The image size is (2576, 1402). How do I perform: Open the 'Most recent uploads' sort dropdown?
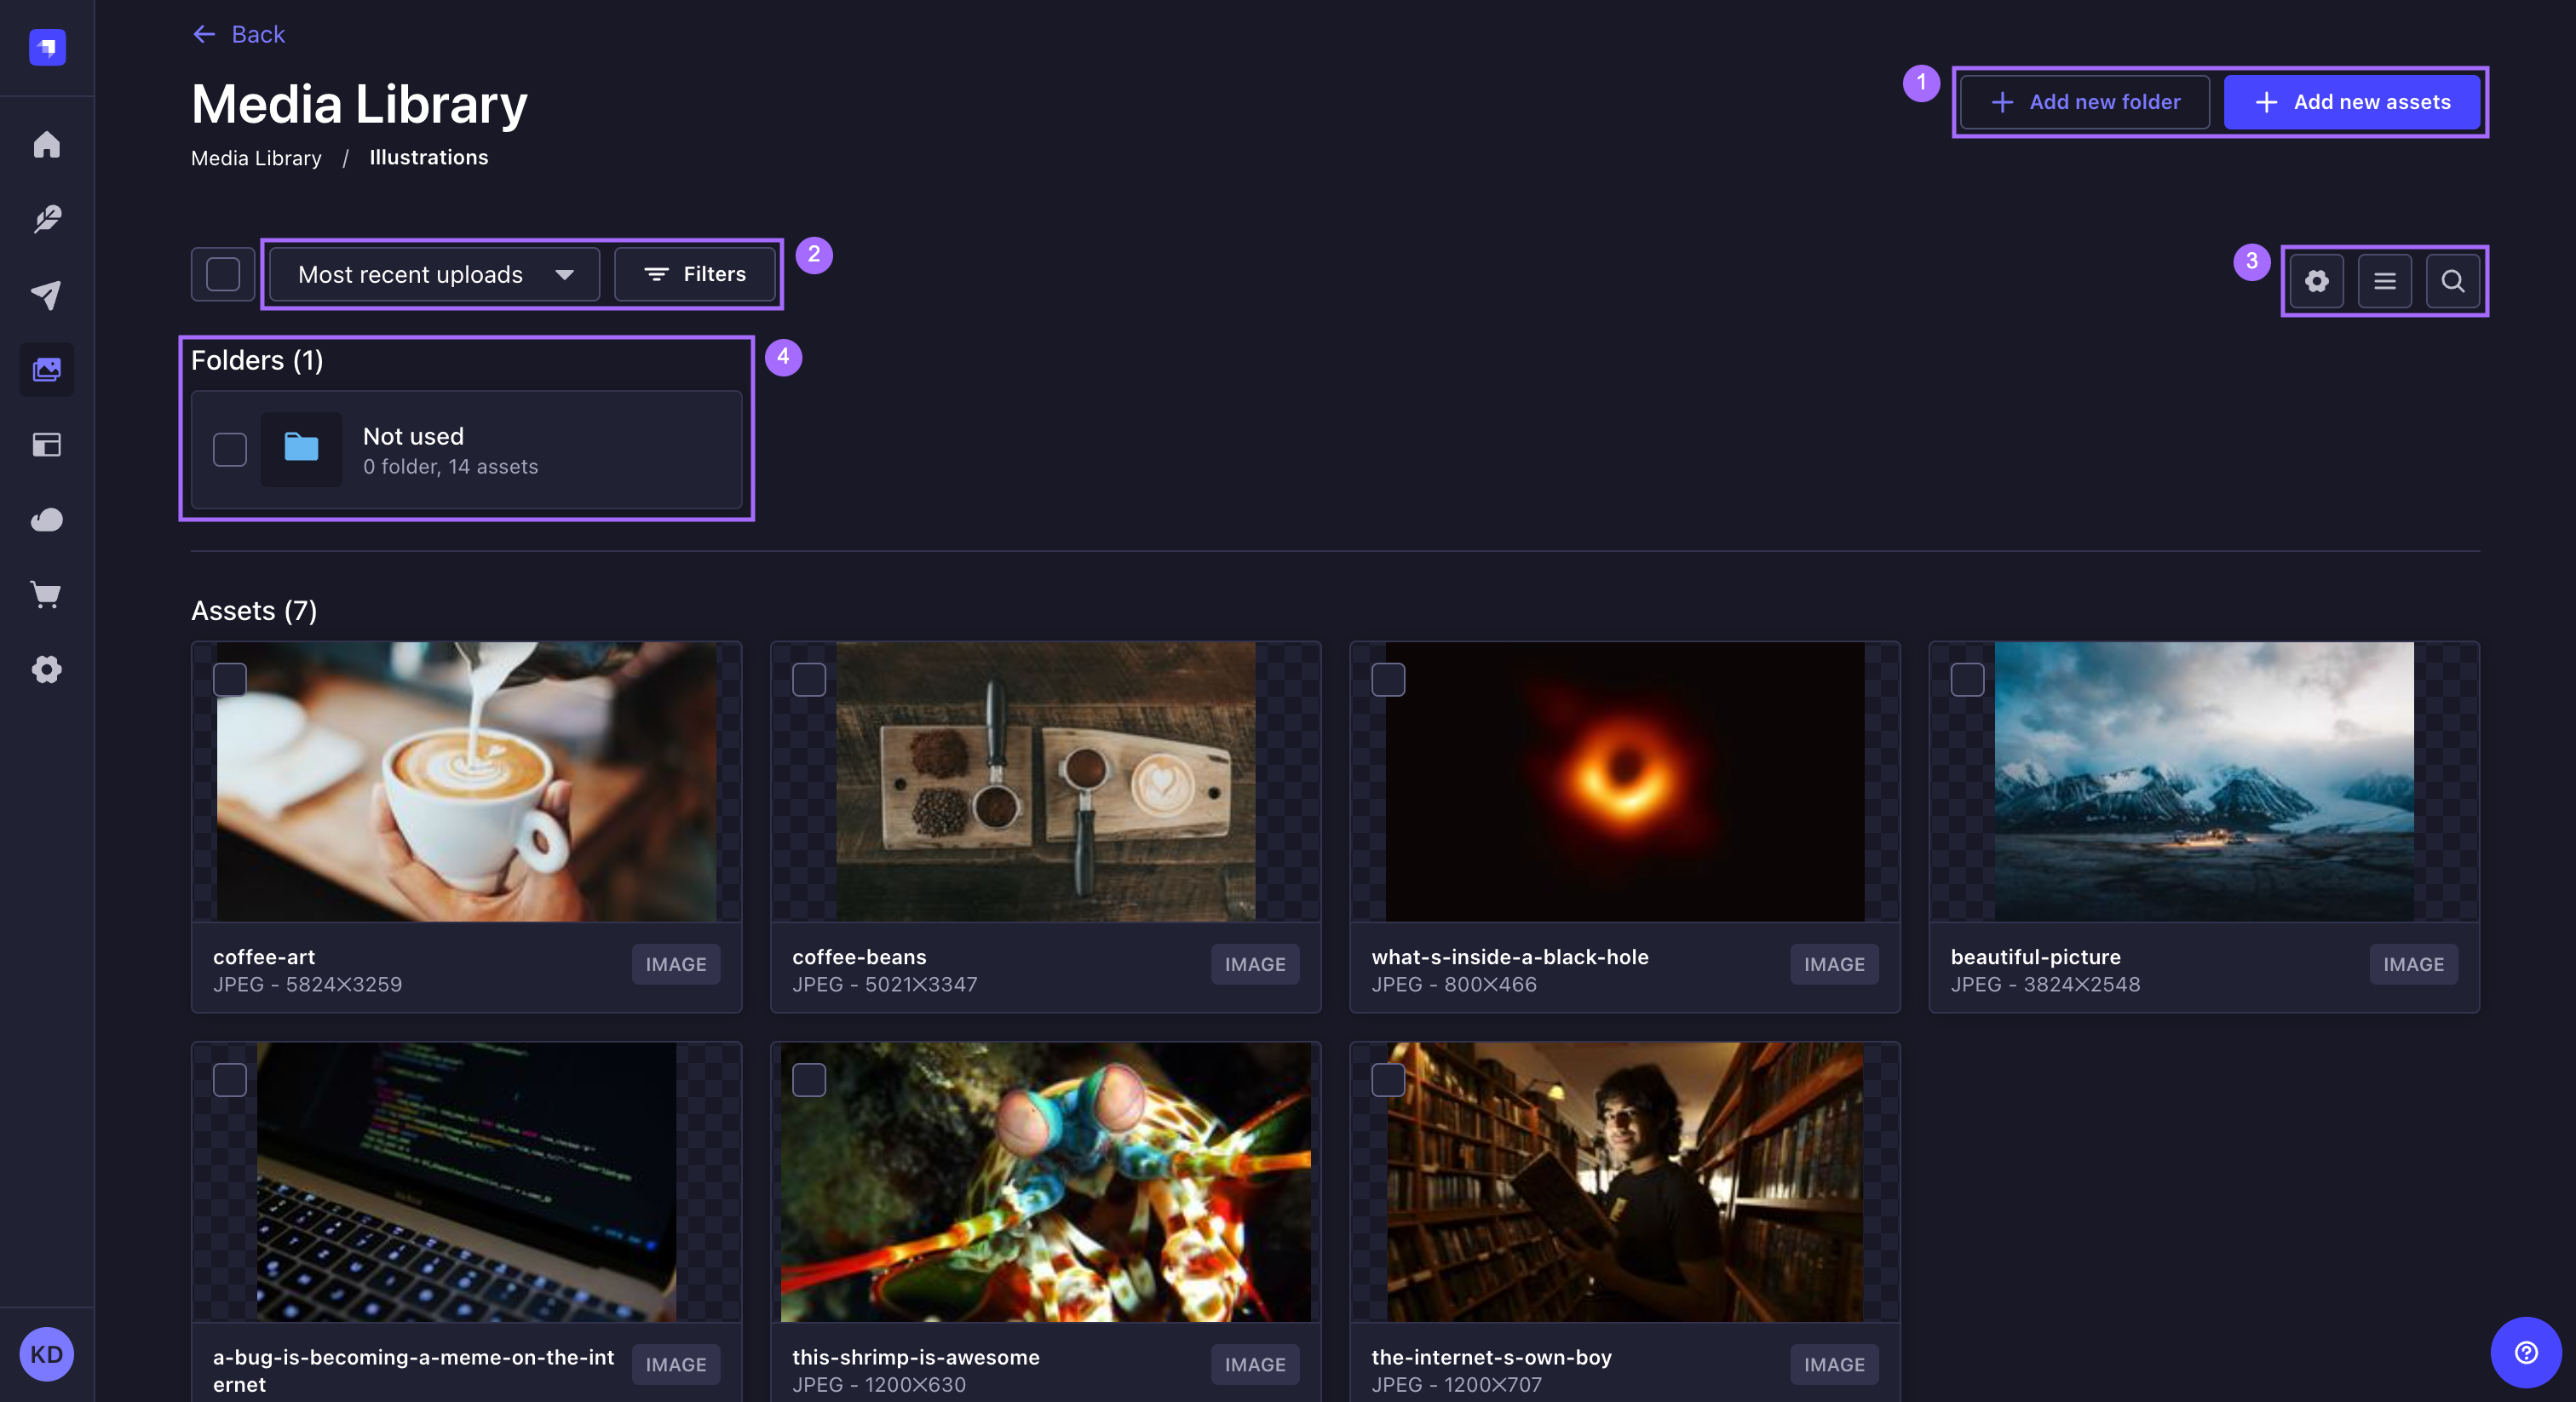coord(434,274)
